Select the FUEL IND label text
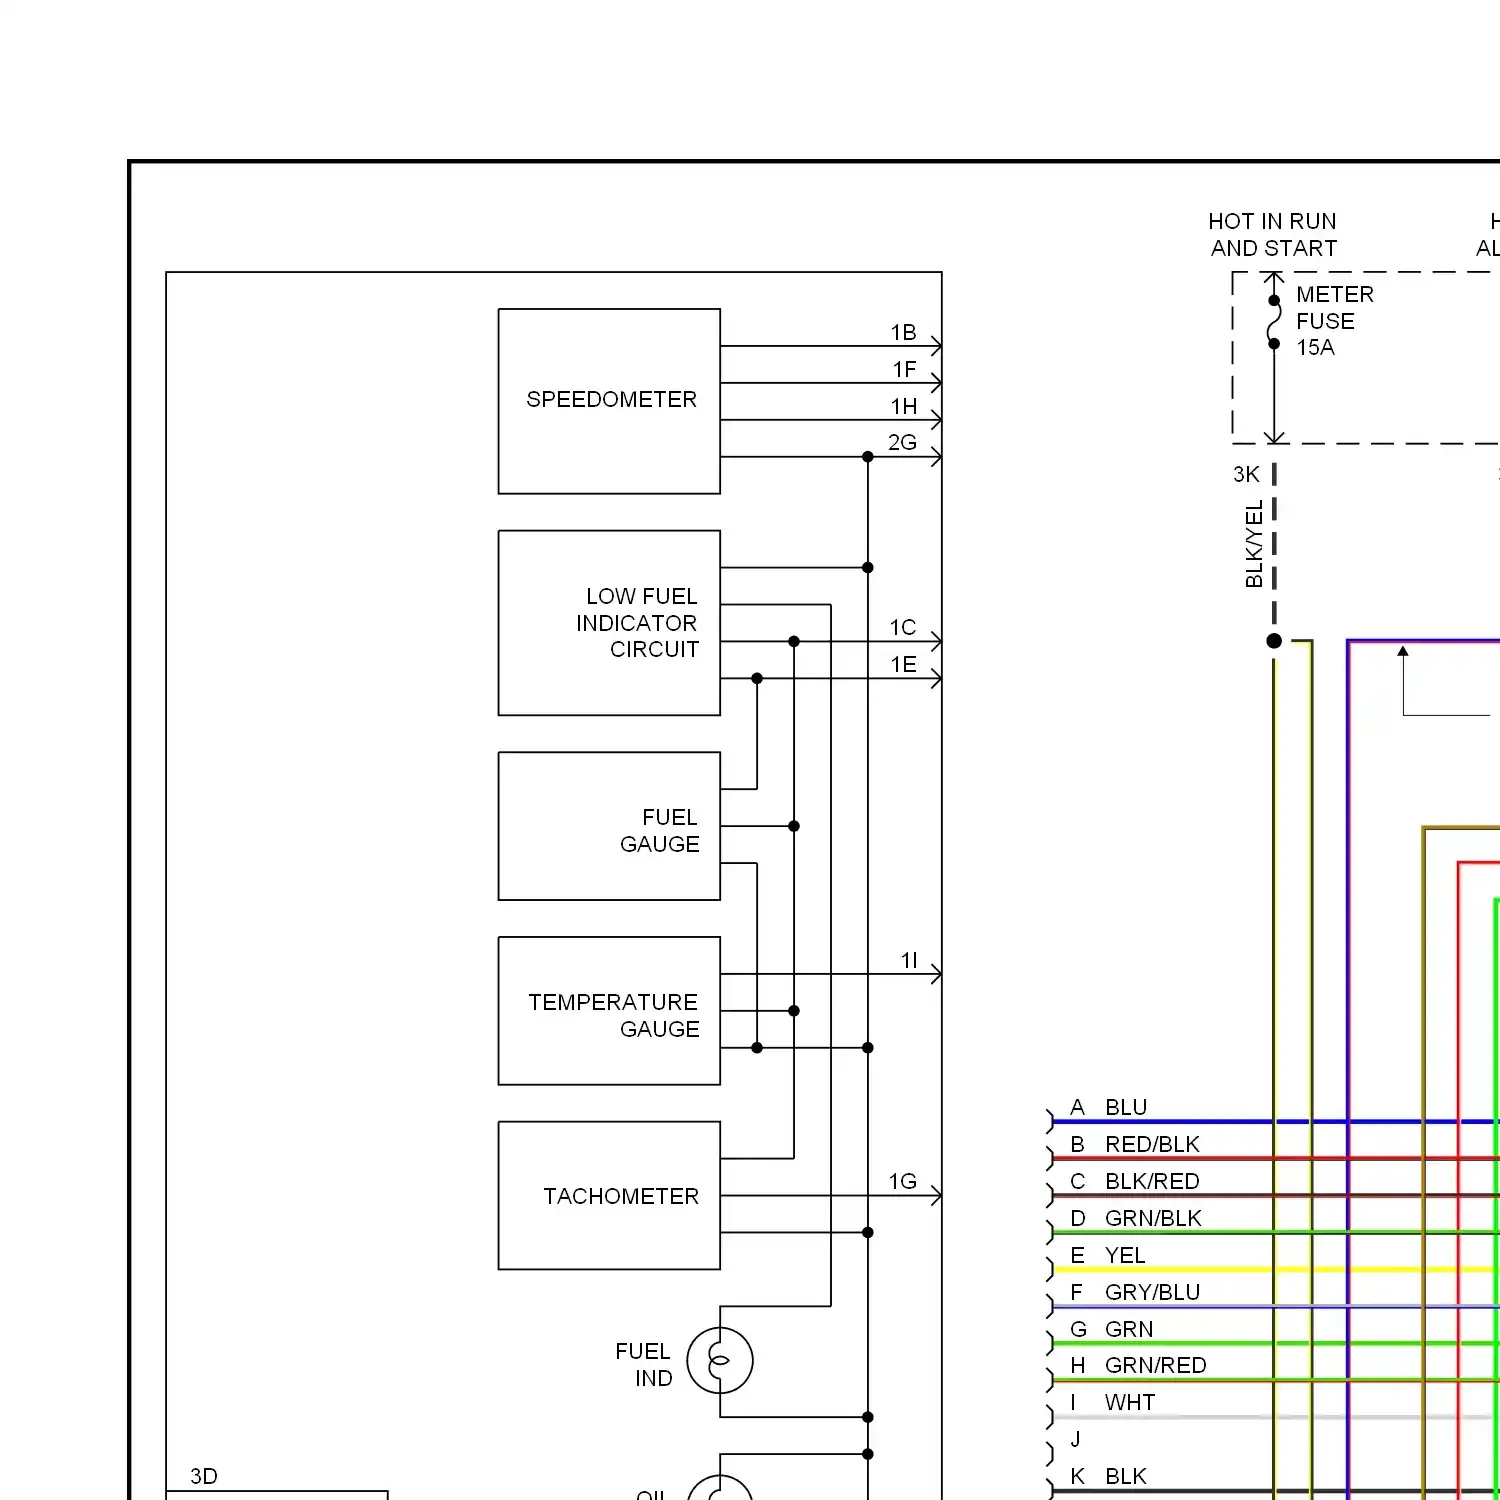1500x1500 pixels. [x=644, y=1364]
